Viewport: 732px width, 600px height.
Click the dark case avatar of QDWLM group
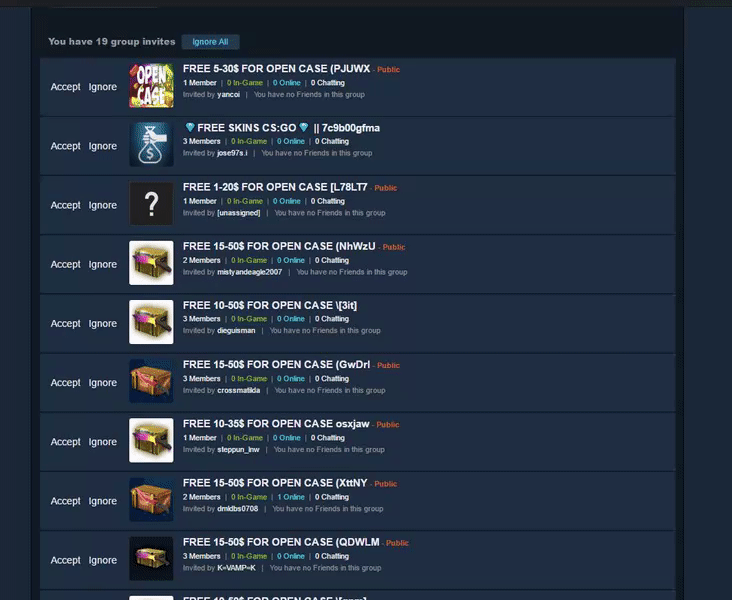click(x=151, y=558)
